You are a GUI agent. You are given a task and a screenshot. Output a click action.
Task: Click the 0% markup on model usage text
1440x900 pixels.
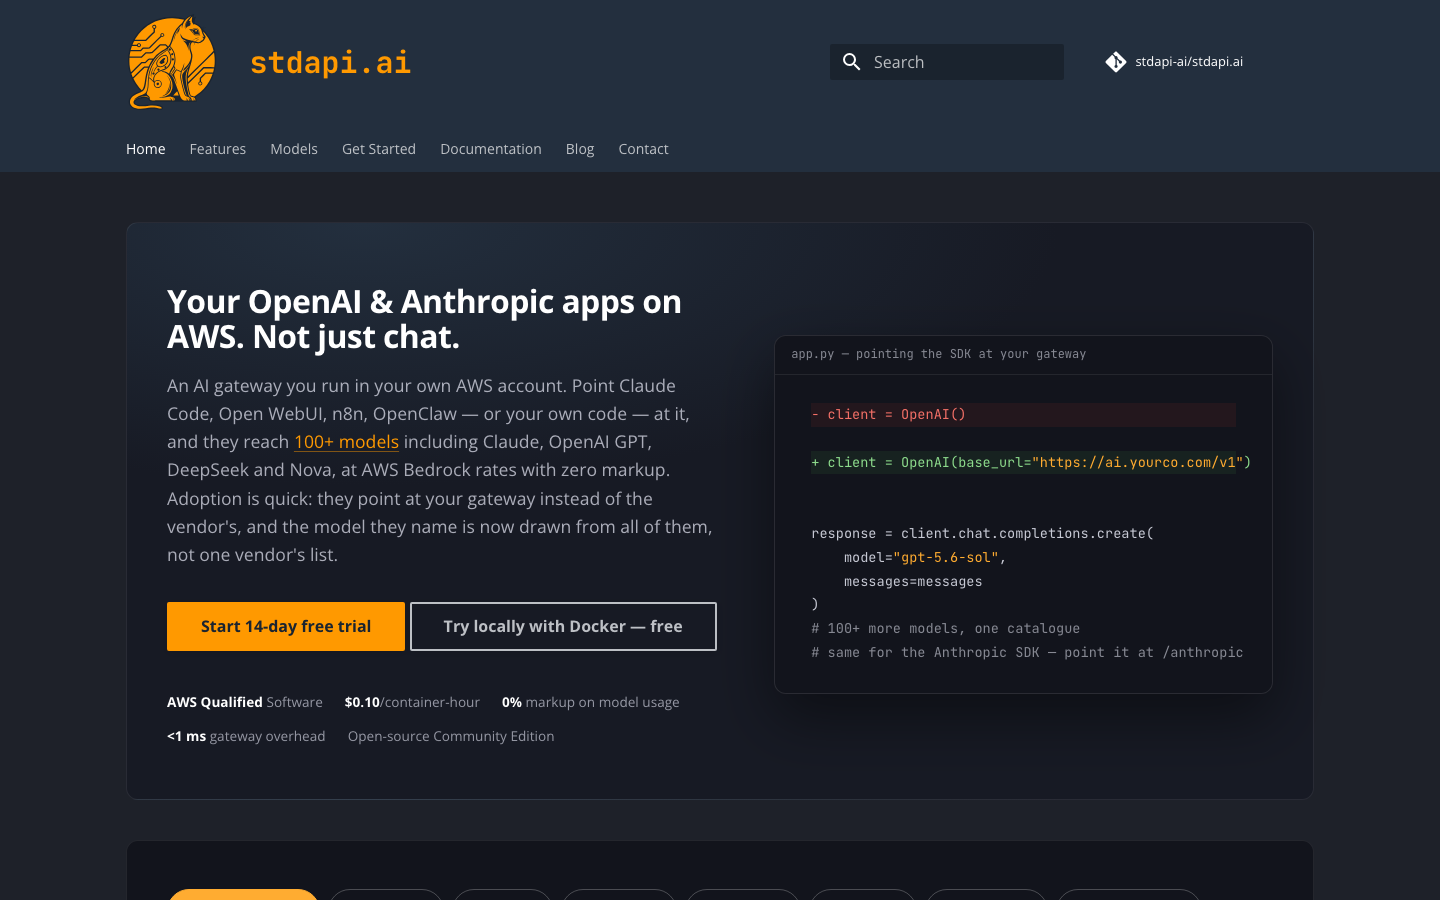pyautogui.click(x=590, y=702)
